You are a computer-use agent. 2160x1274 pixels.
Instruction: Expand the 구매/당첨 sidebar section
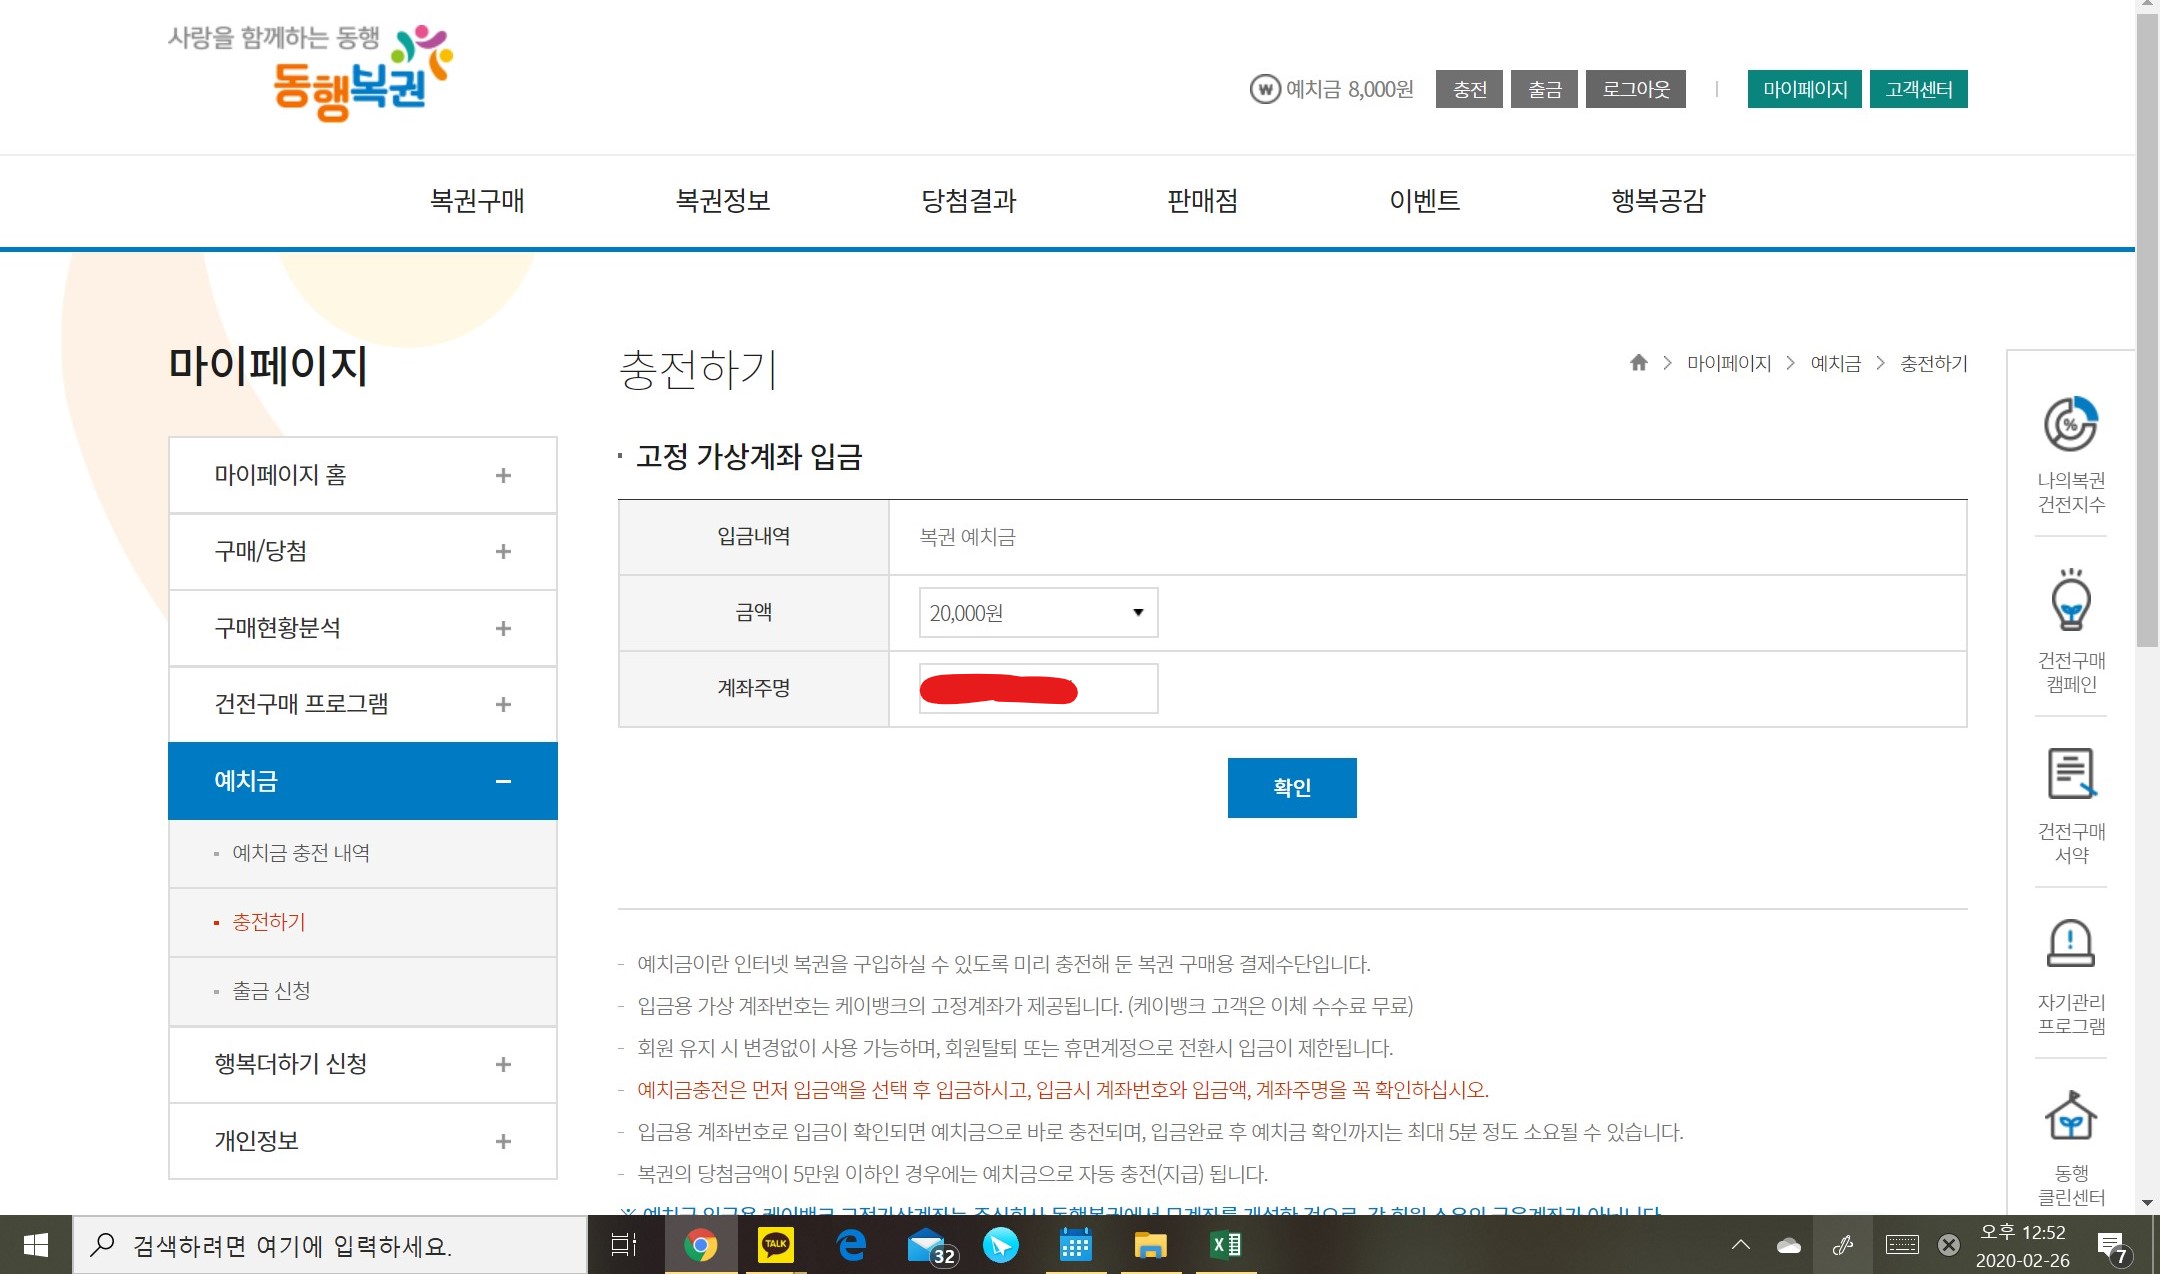[503, 552]
